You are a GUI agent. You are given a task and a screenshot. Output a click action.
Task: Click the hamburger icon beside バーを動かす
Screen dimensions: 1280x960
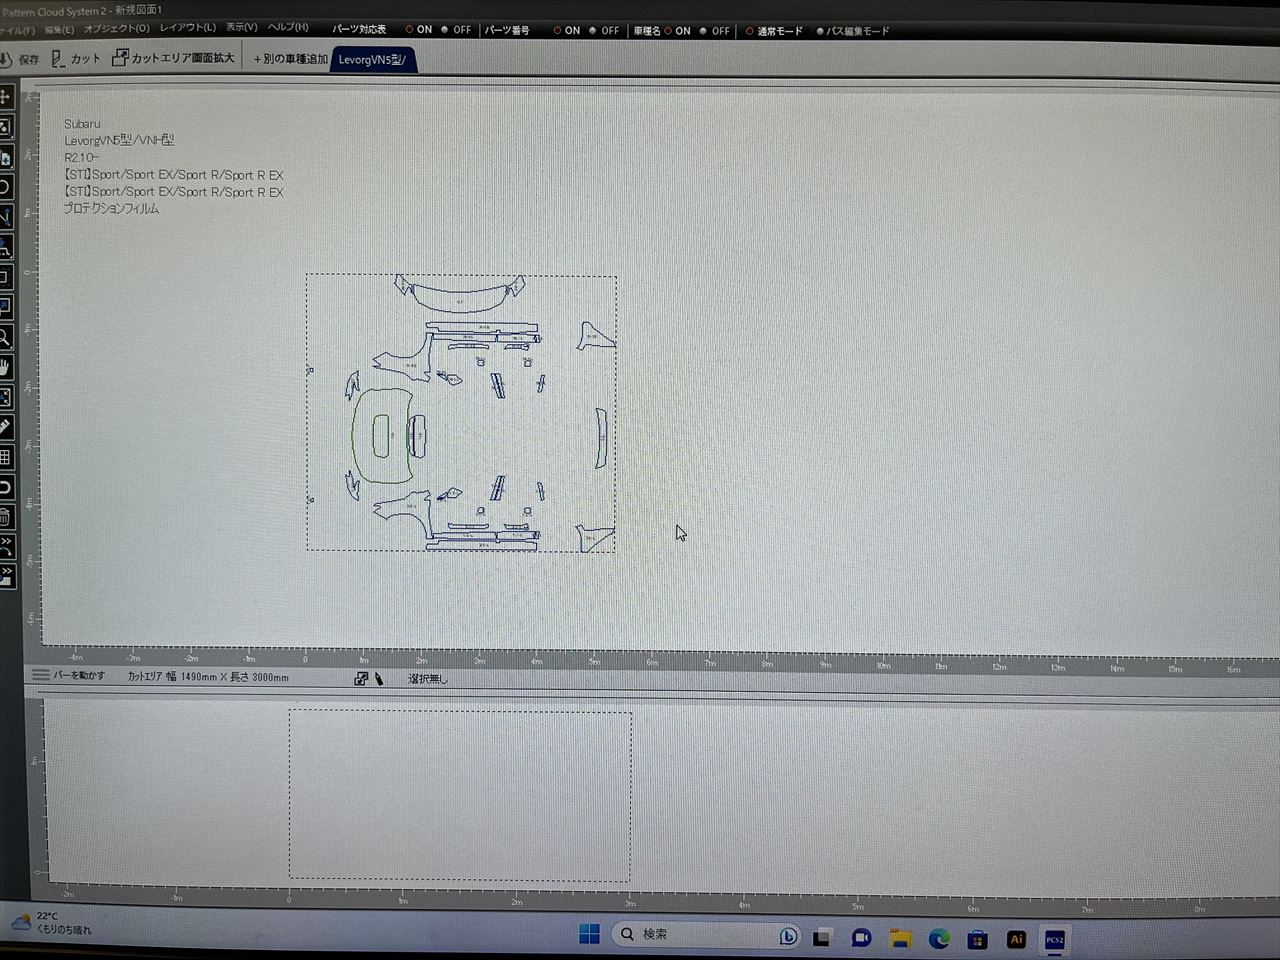coord(40,675)
